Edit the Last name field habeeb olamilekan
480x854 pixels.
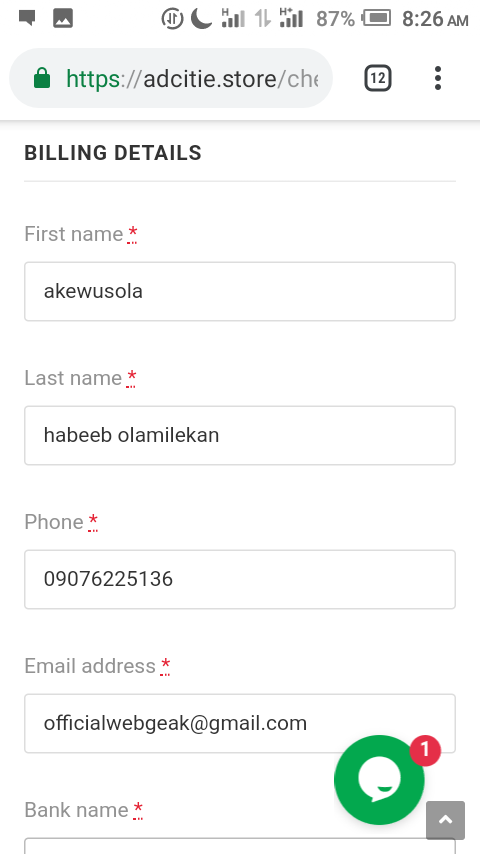pos(240,435)
